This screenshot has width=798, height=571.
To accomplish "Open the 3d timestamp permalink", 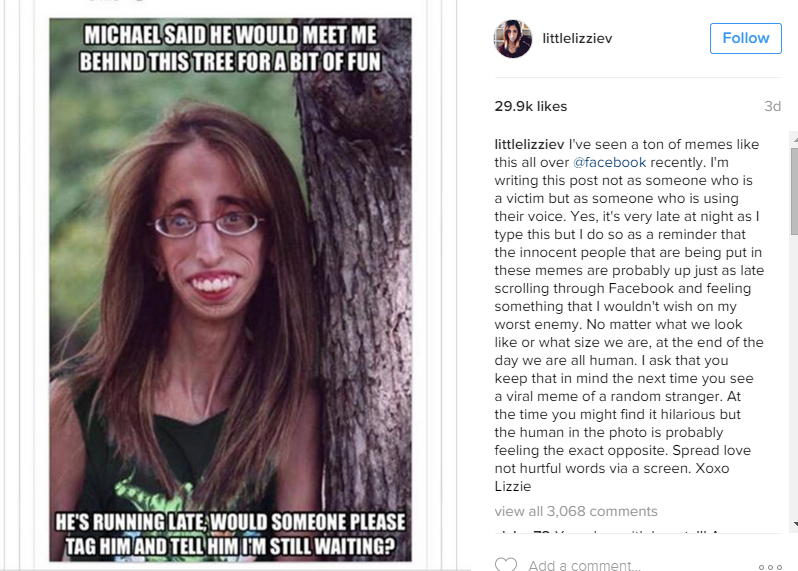I will point(772,106).
